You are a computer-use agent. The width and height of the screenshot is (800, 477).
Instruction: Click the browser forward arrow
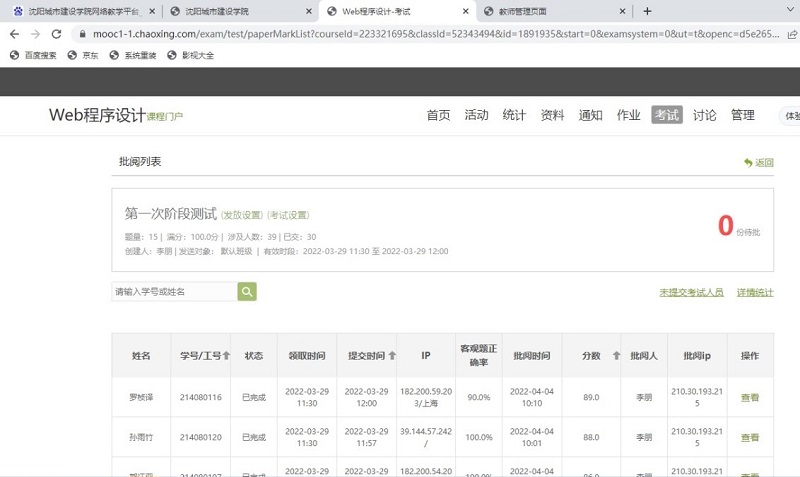point(37,33)
